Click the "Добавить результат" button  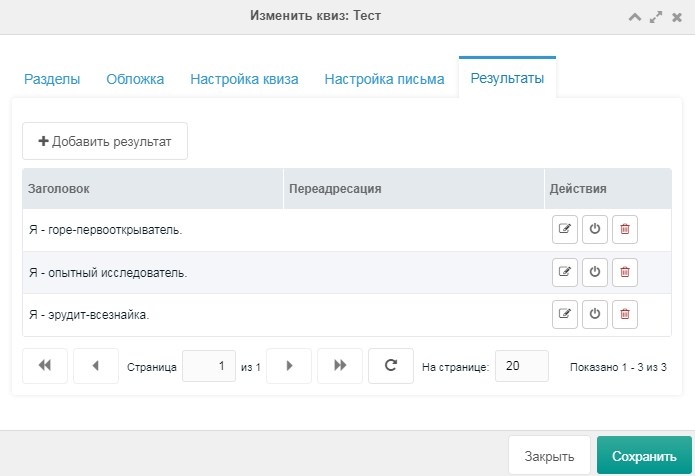pos(105,141)
